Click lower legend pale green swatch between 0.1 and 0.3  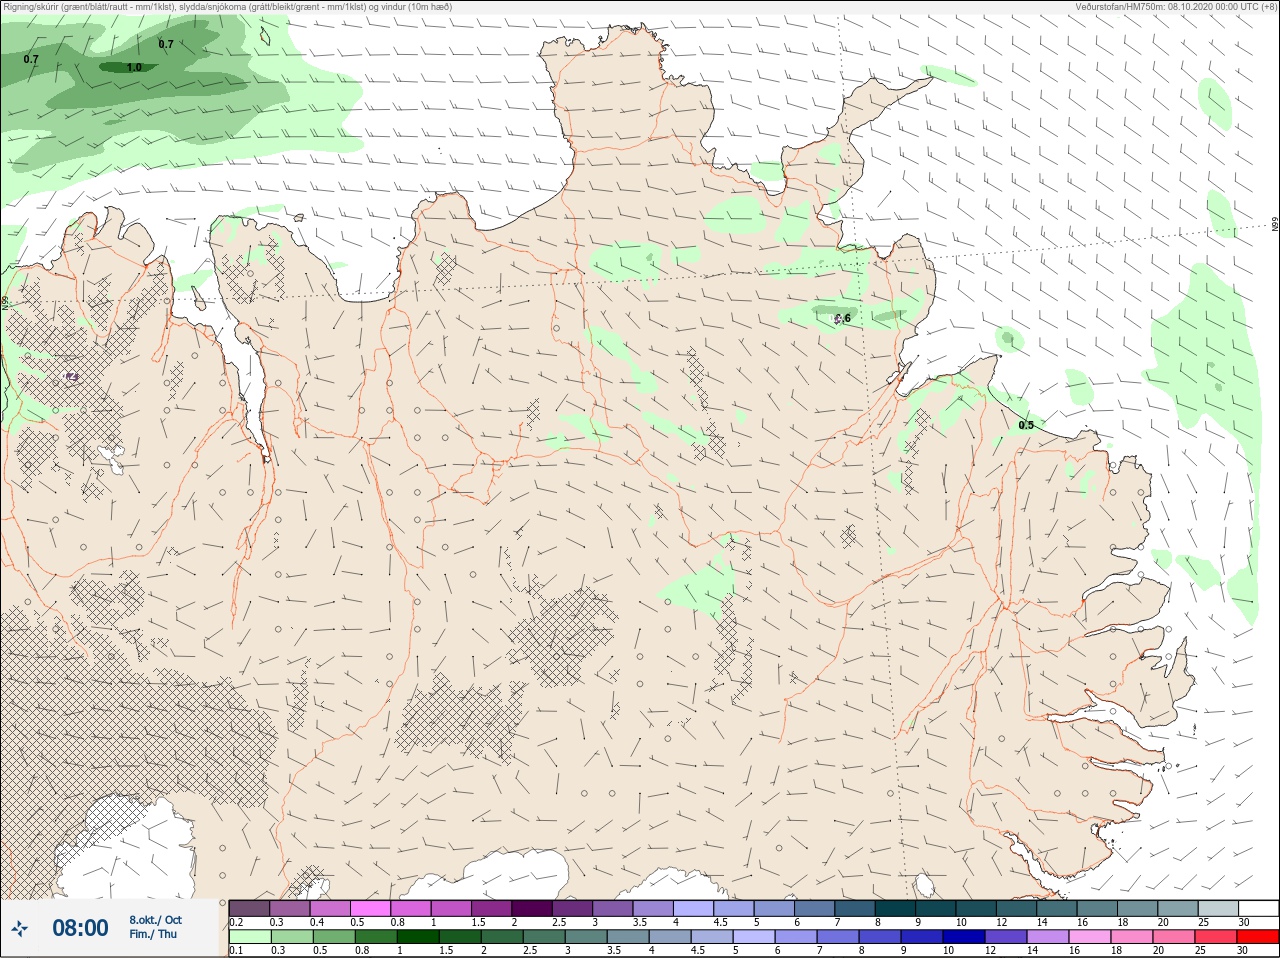[249, 937]
